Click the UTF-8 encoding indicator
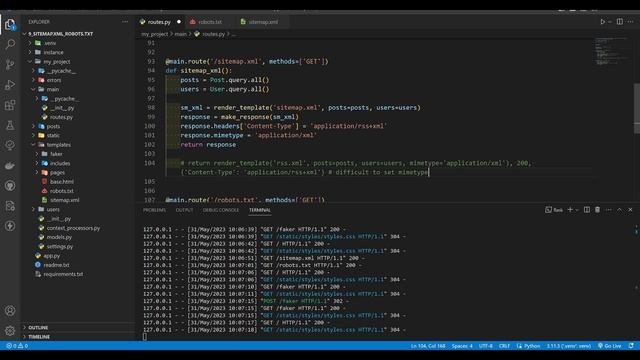This screenshot has width=640, height=360. coord(486,346)
